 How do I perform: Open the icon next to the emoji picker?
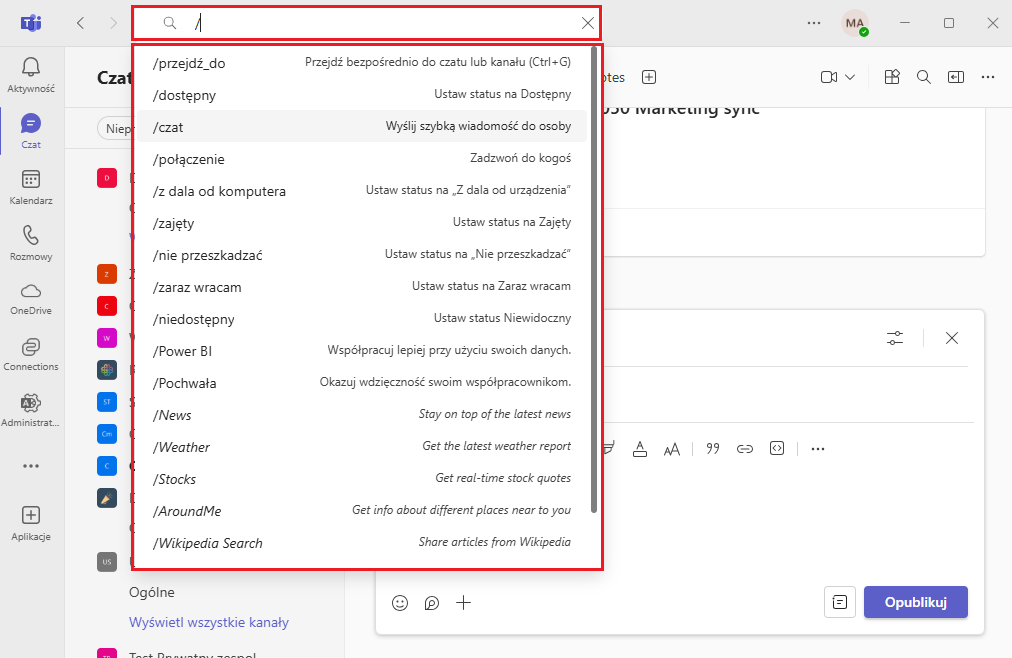coord(432,603)
